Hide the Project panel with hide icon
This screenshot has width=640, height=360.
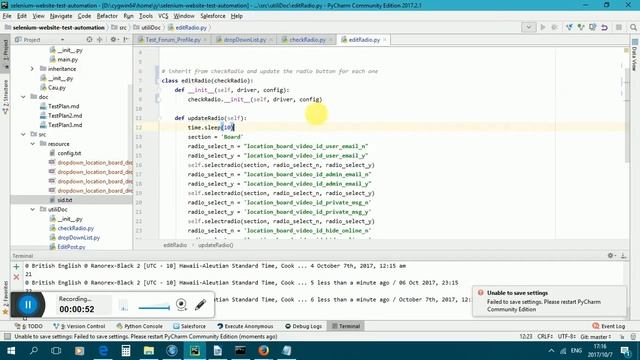pyautogui.click(x=126, y=40)
